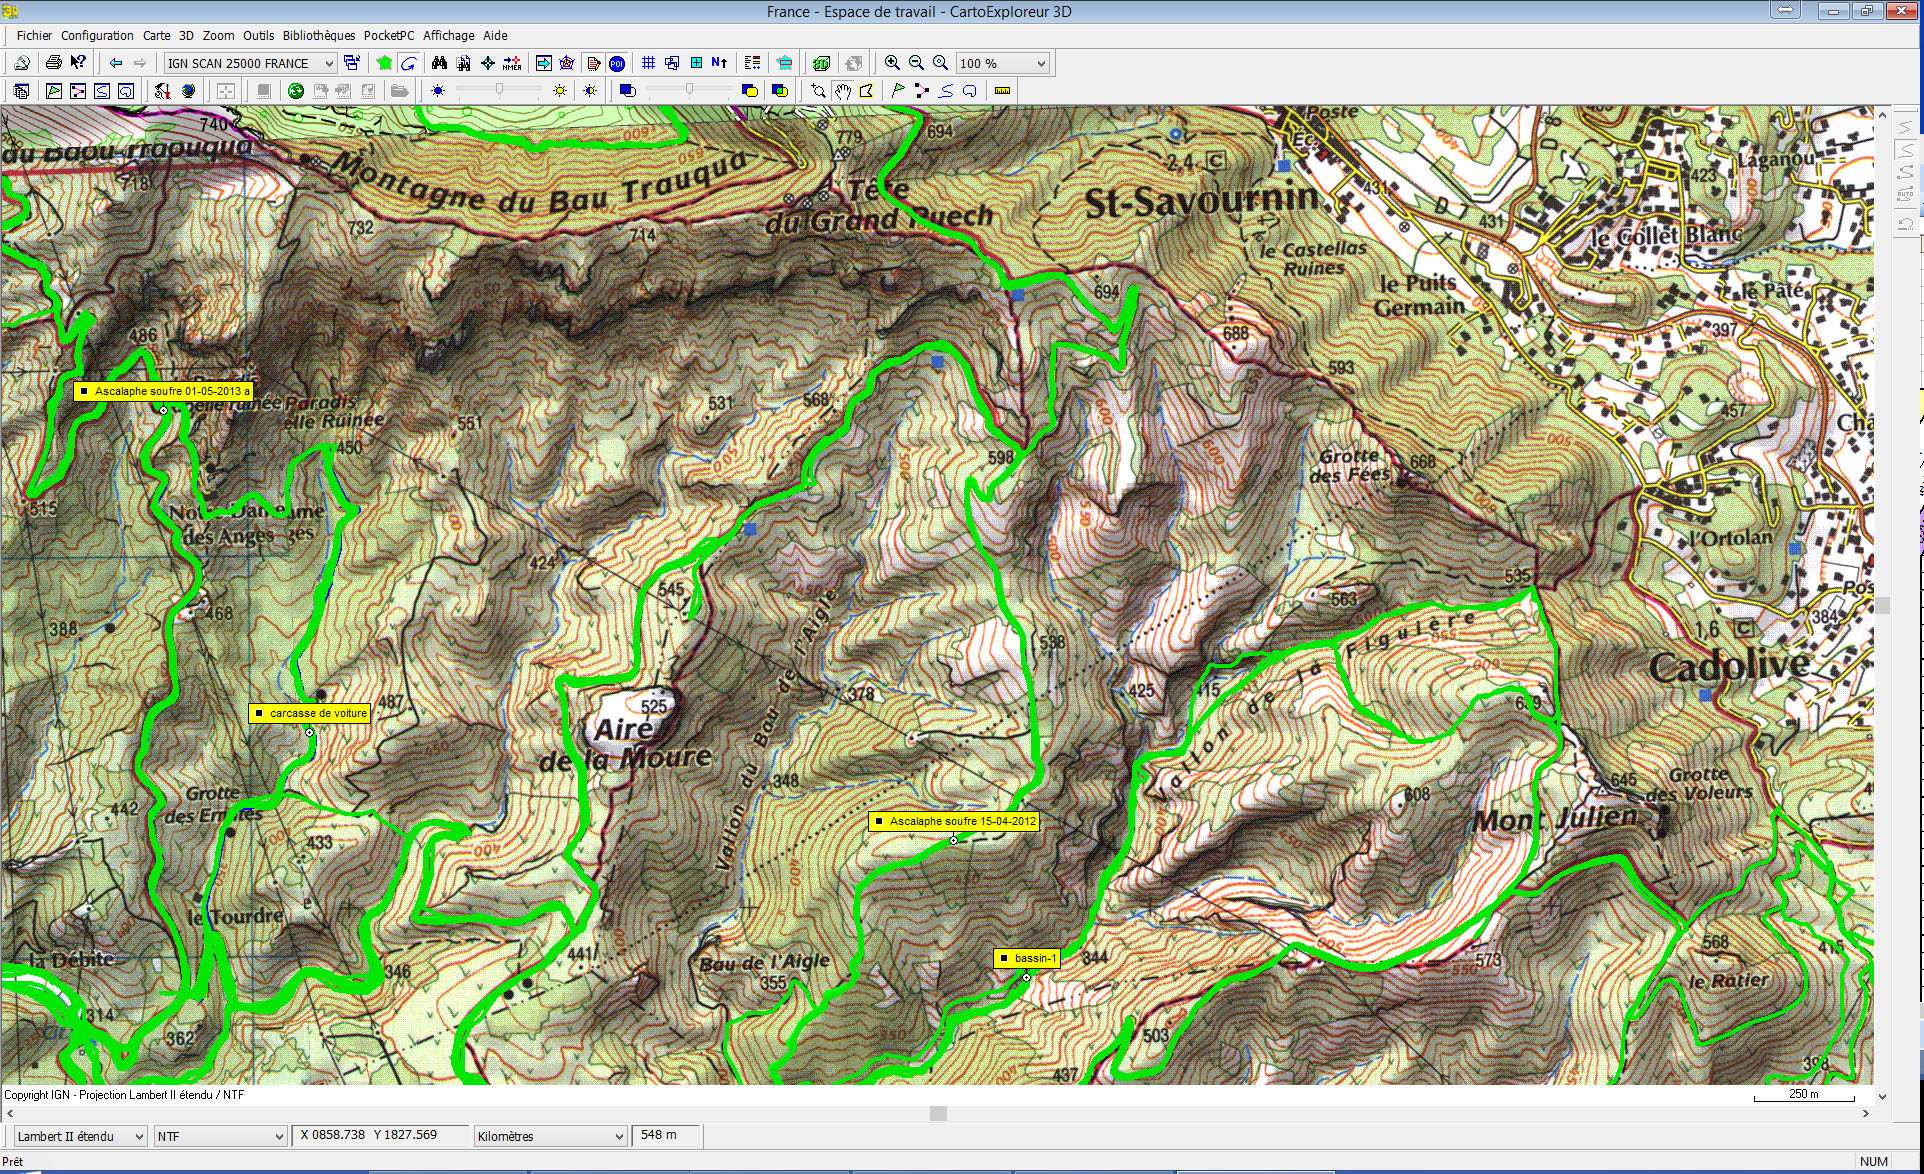This screenshot has width=1924, height=1174.
Task: Toggle the hand pan tool
Action: point(843,91)
